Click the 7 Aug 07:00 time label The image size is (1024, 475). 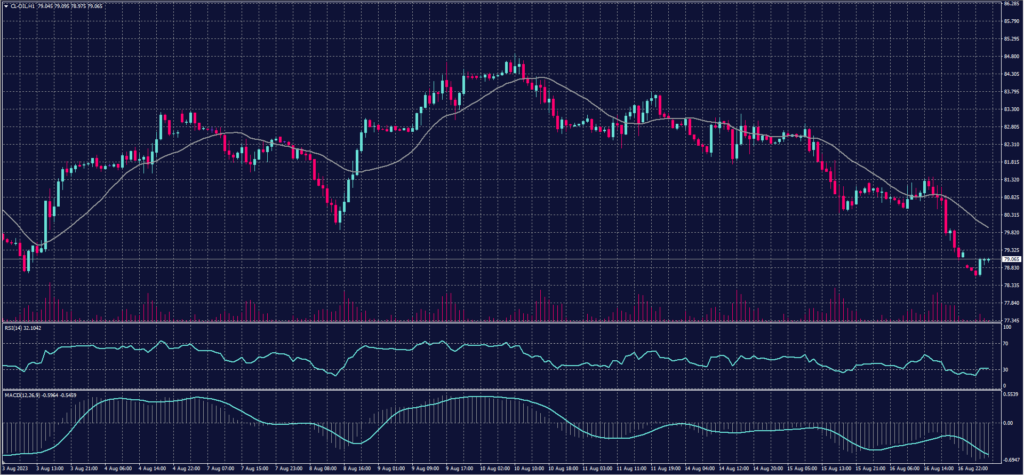point(220,468)
